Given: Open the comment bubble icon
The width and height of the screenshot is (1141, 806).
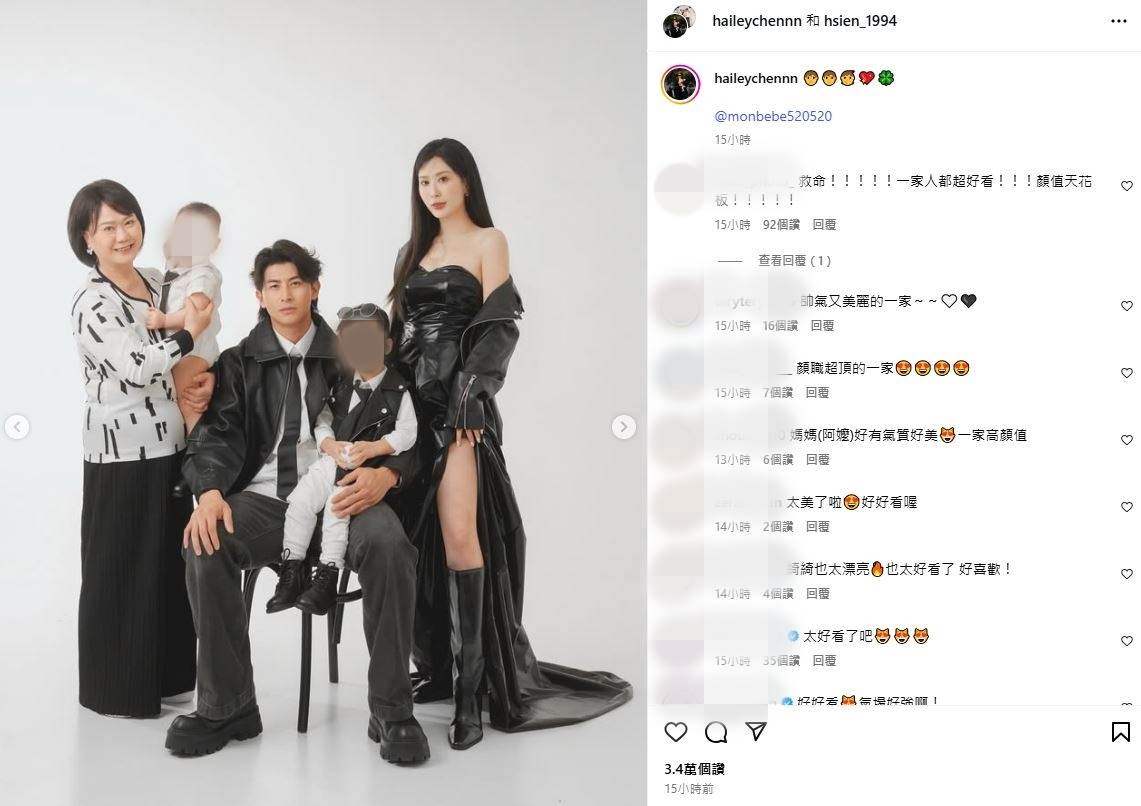Looking at the screenshot, I should [x=716, y=732].
